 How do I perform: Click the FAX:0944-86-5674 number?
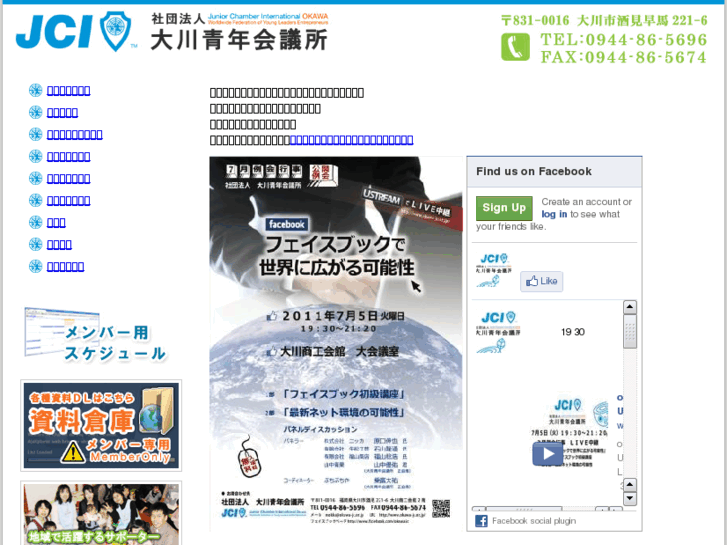click(624, 57)
